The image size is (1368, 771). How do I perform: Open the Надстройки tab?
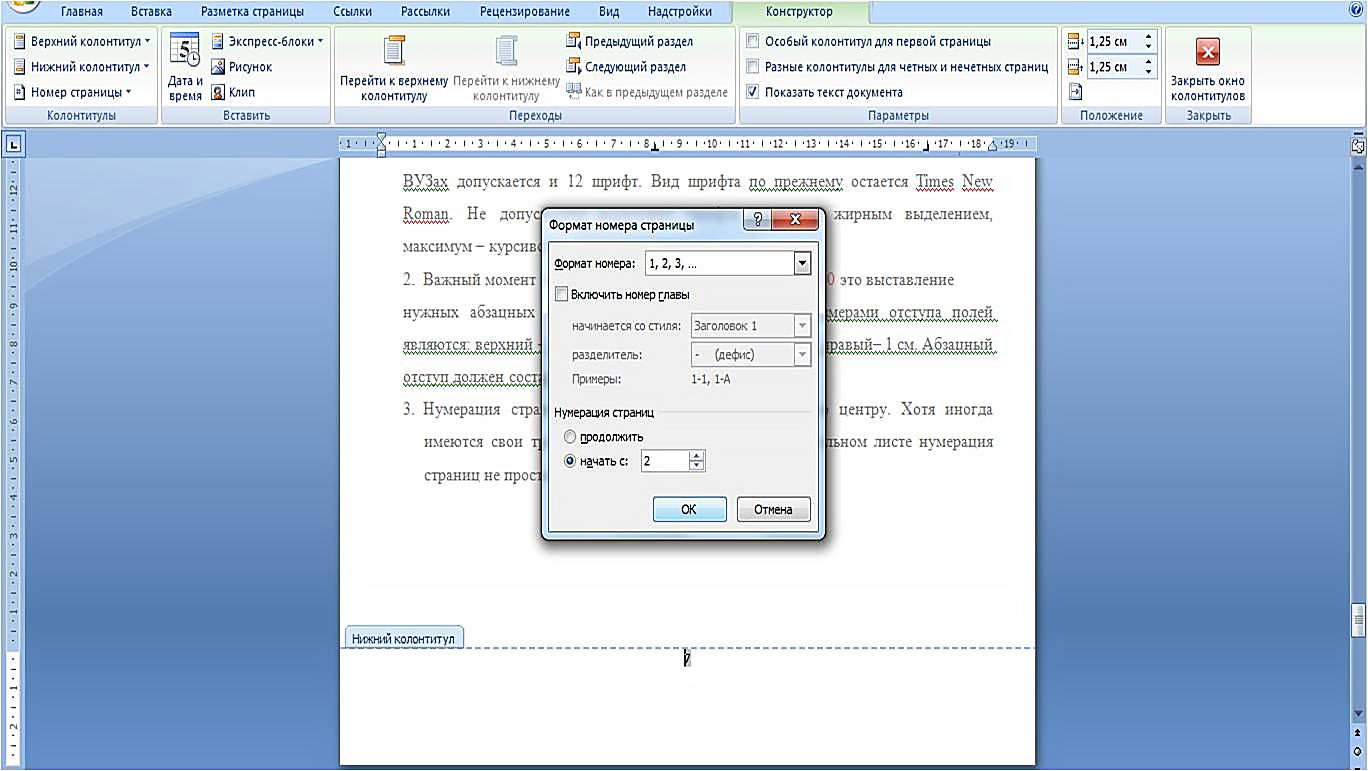(x=680, y=12)
